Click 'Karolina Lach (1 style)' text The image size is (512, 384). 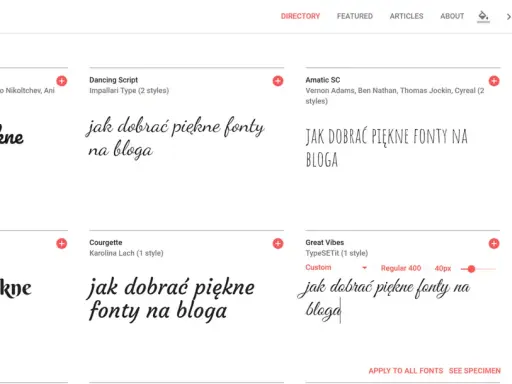pyautogui.click(x=126, y=253)
